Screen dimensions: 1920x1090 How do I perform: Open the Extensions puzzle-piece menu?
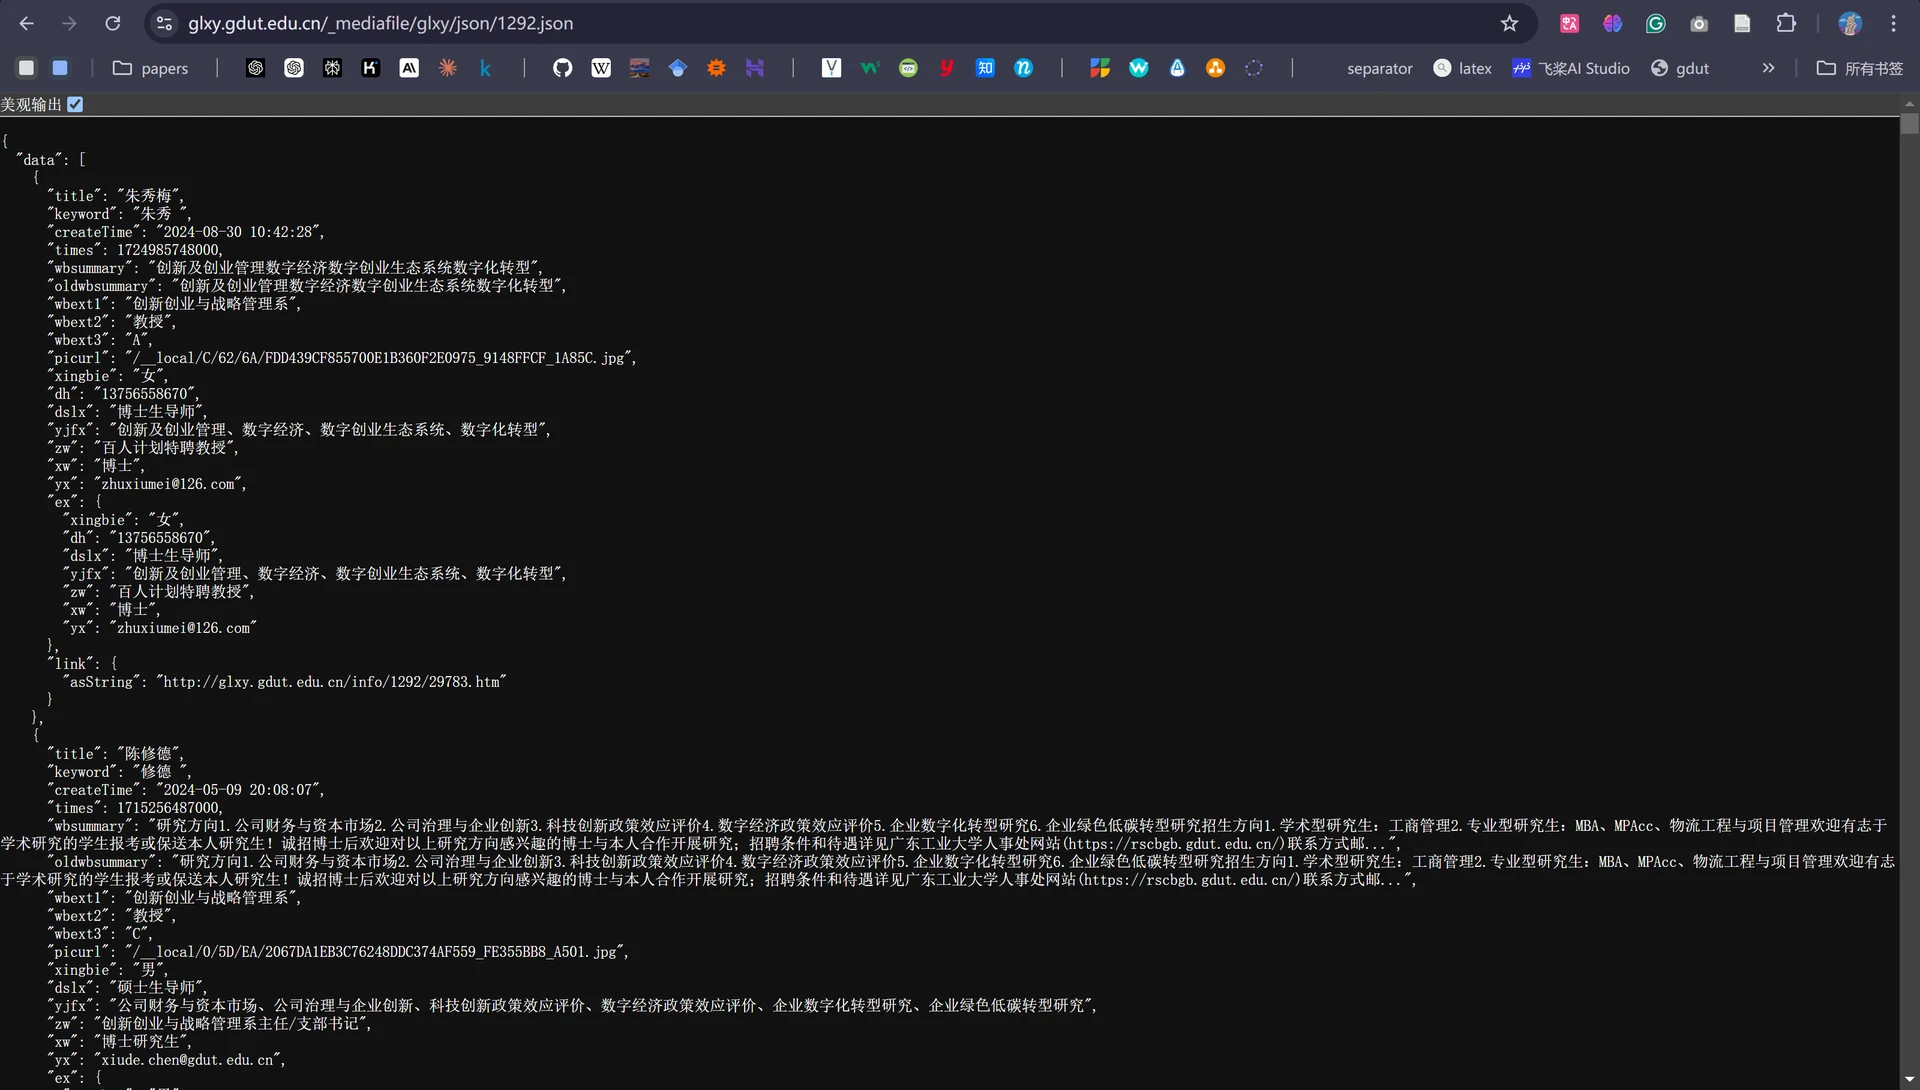[1786, 23]
